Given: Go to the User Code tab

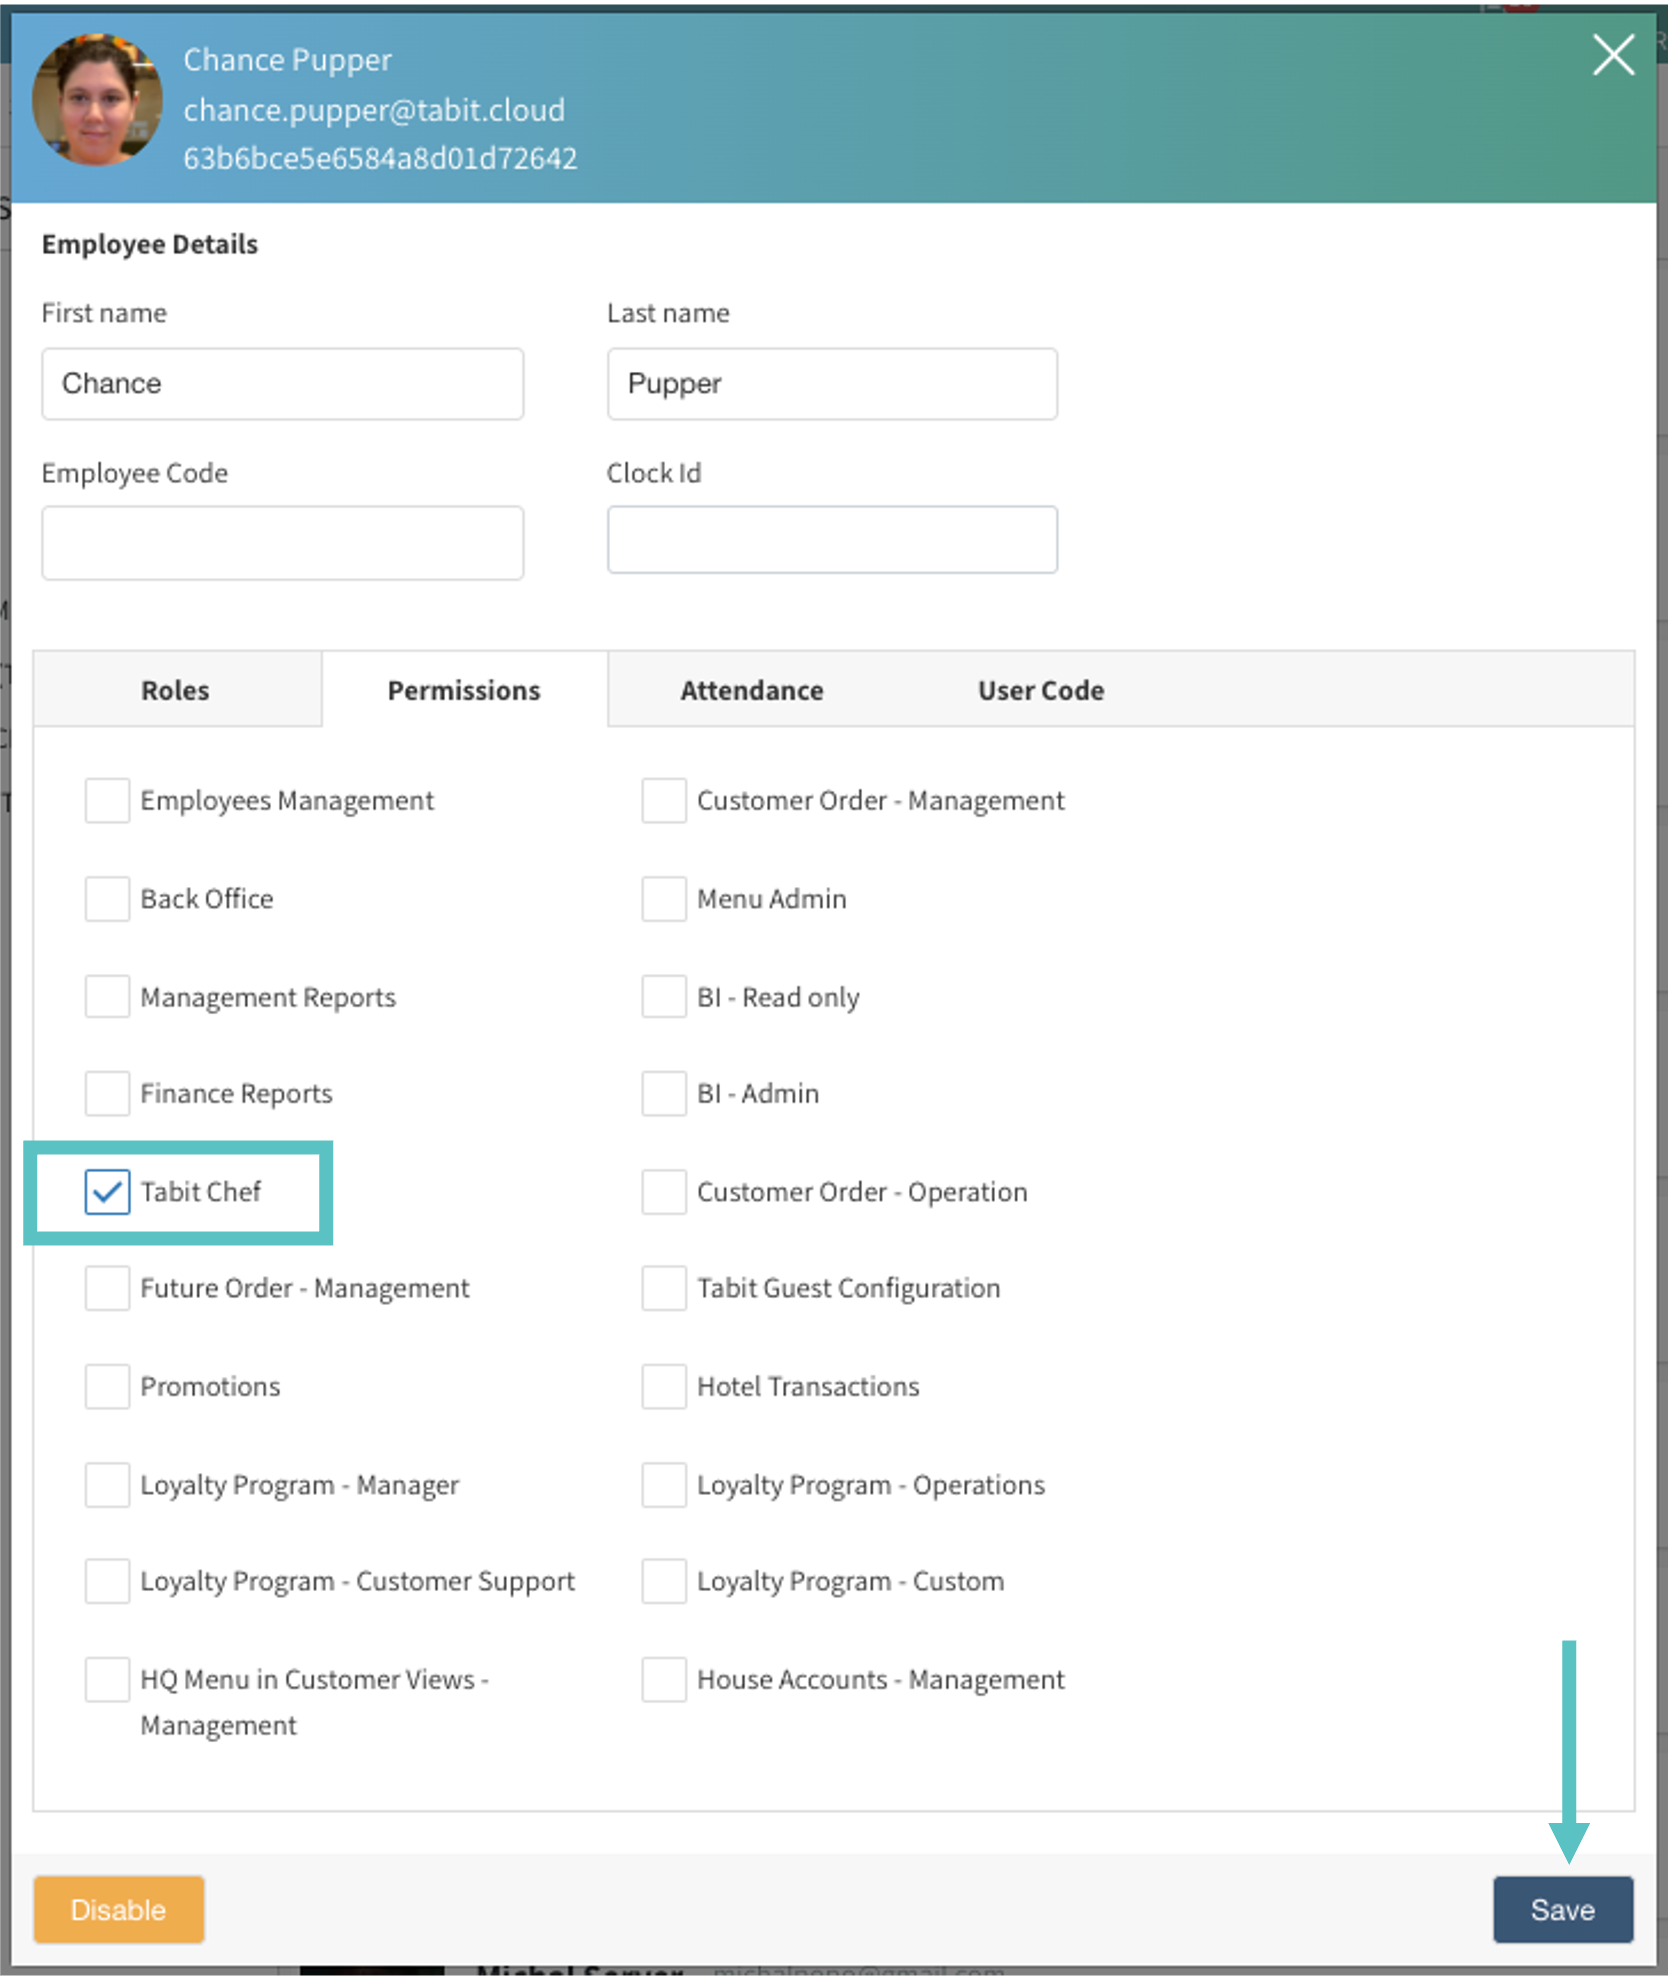Looking at the screenshot, I should click(x=1040, y=690).
